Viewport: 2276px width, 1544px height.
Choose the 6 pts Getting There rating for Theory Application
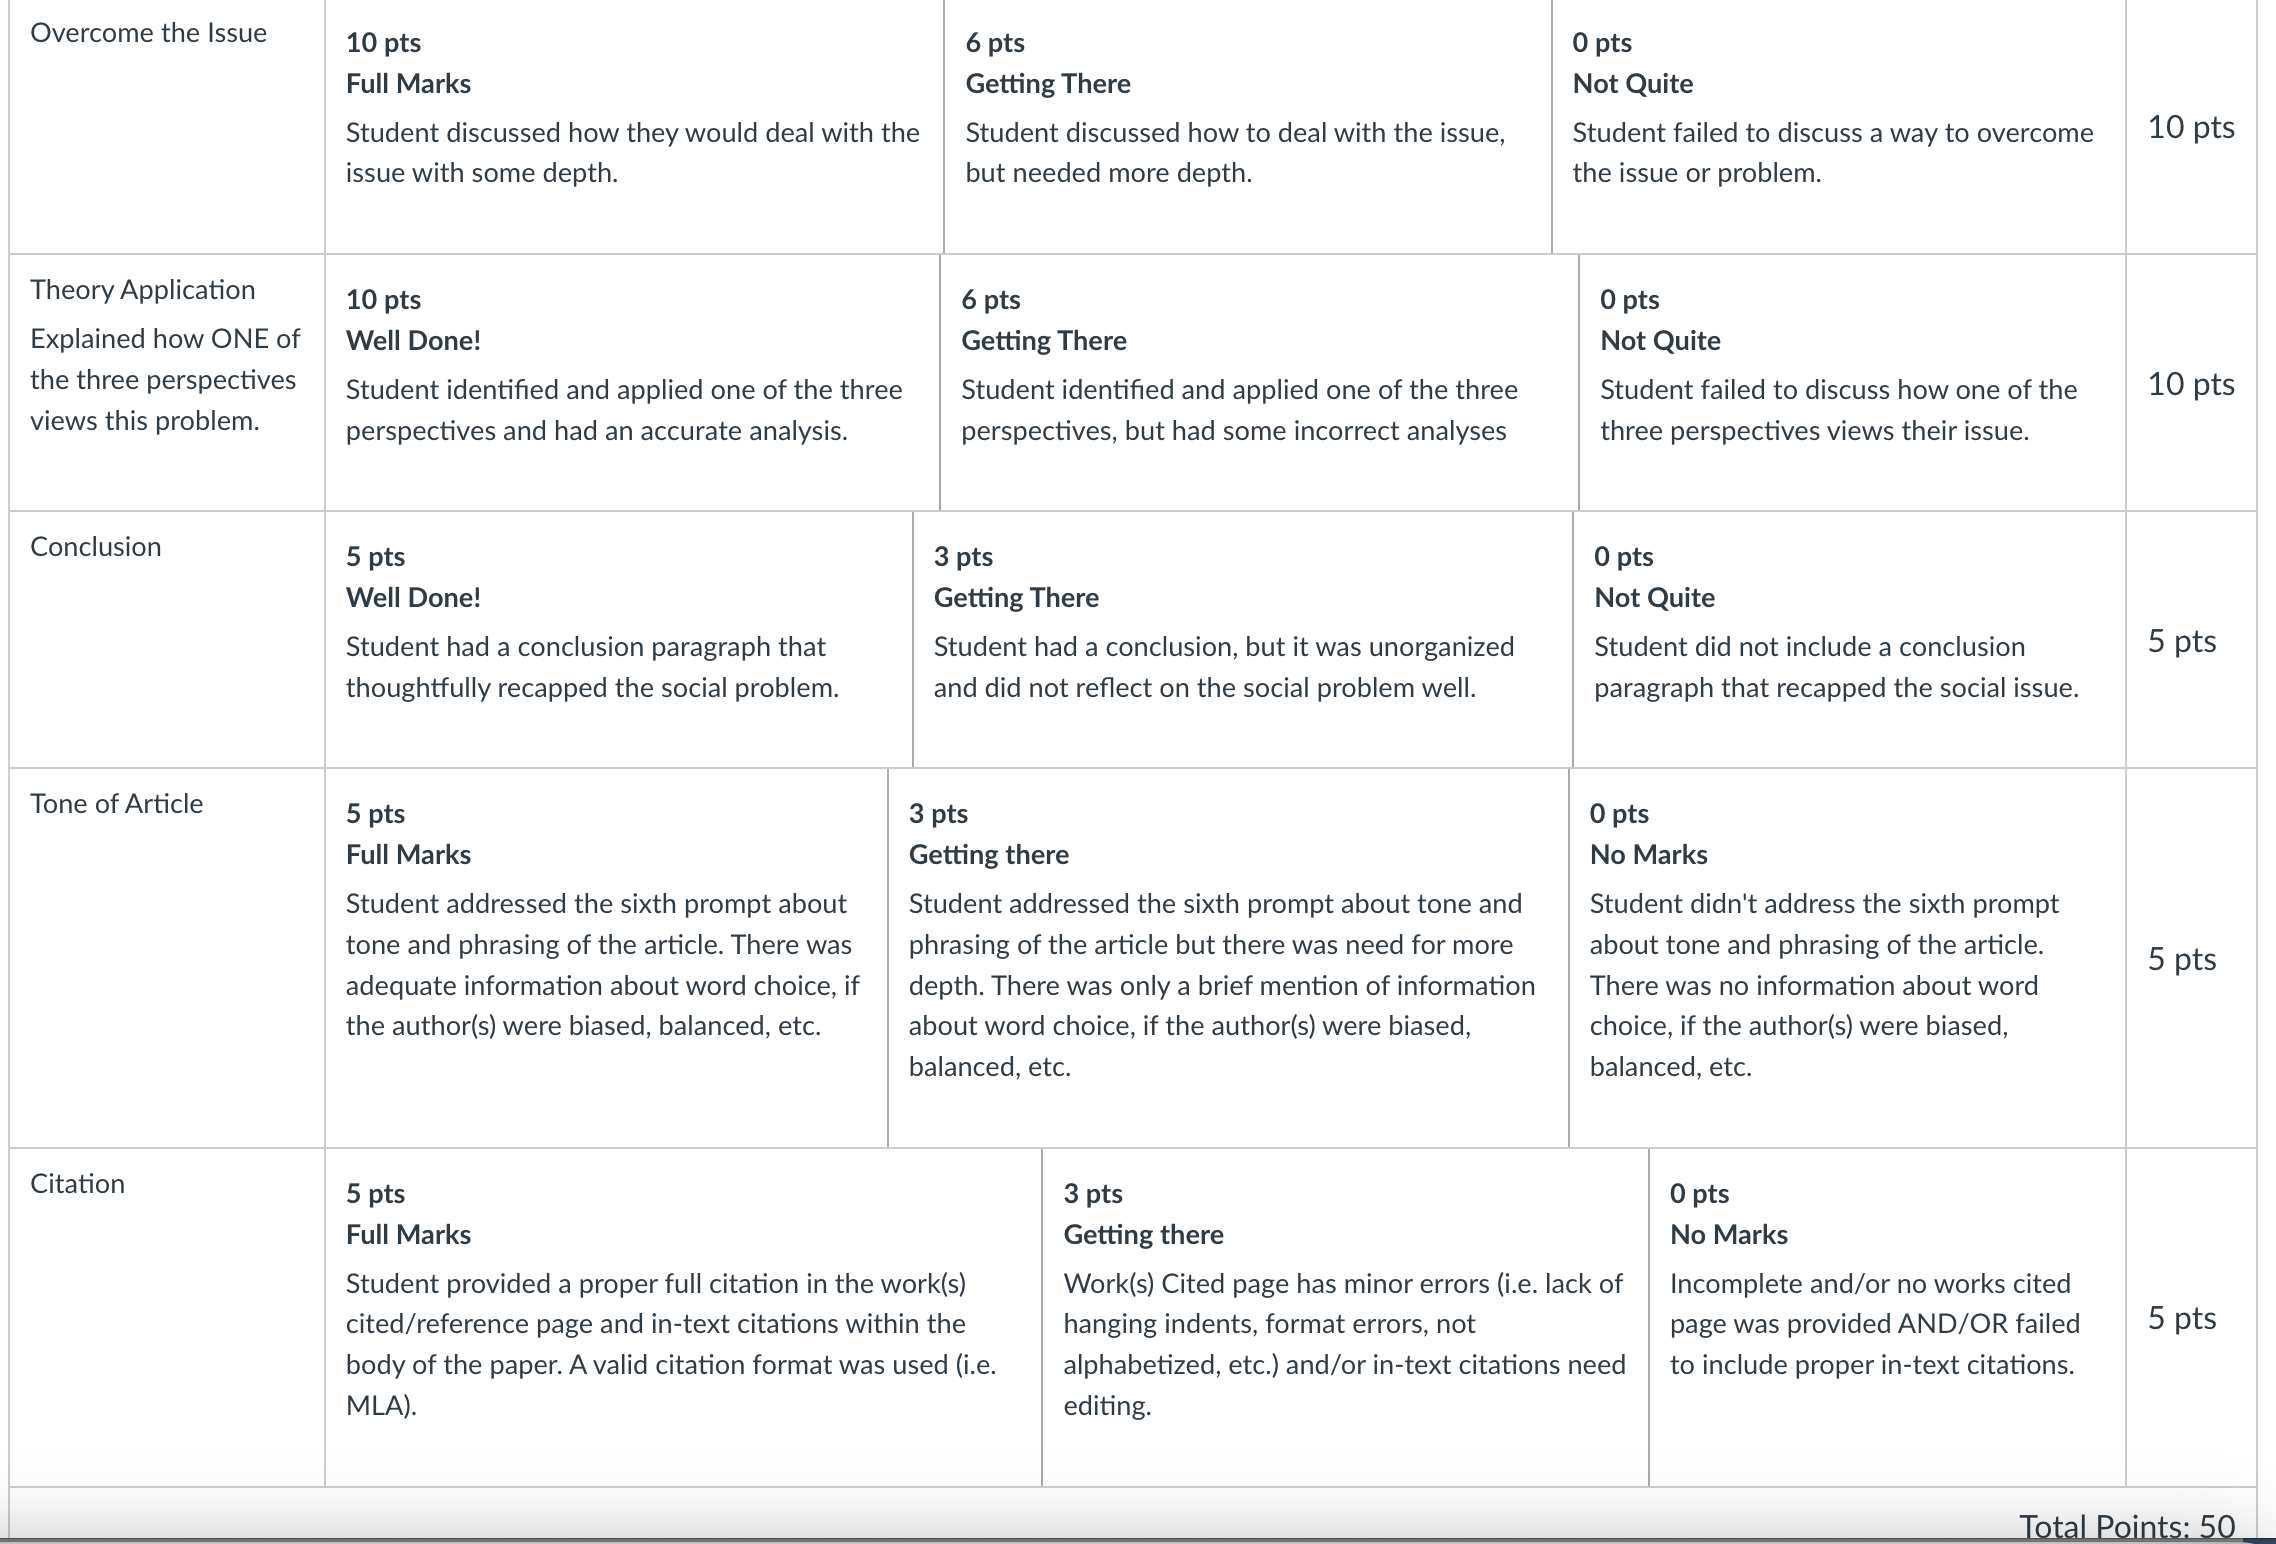pos(1259,382)
